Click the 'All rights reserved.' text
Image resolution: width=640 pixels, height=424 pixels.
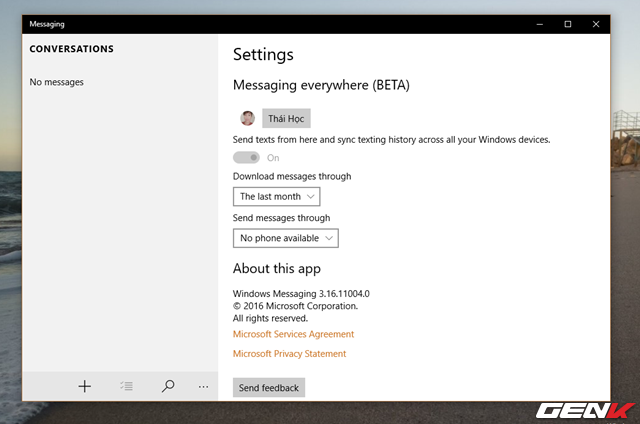(x=270, y=318)
